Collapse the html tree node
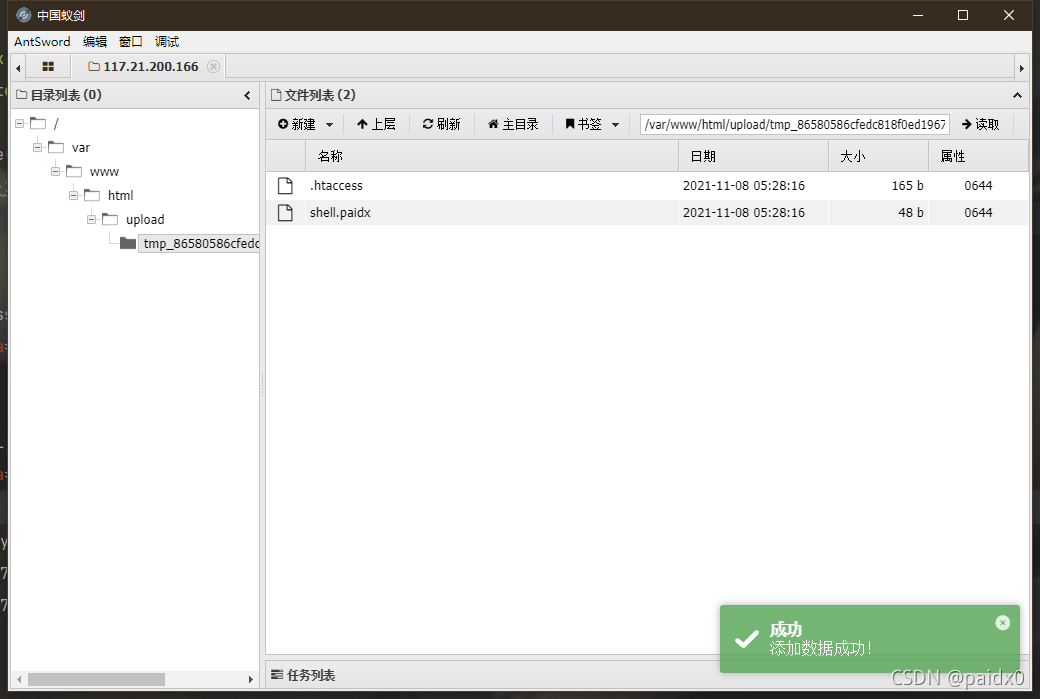Screen dimensions: 1040x699 pyautogui.click(x=74, y=195)
